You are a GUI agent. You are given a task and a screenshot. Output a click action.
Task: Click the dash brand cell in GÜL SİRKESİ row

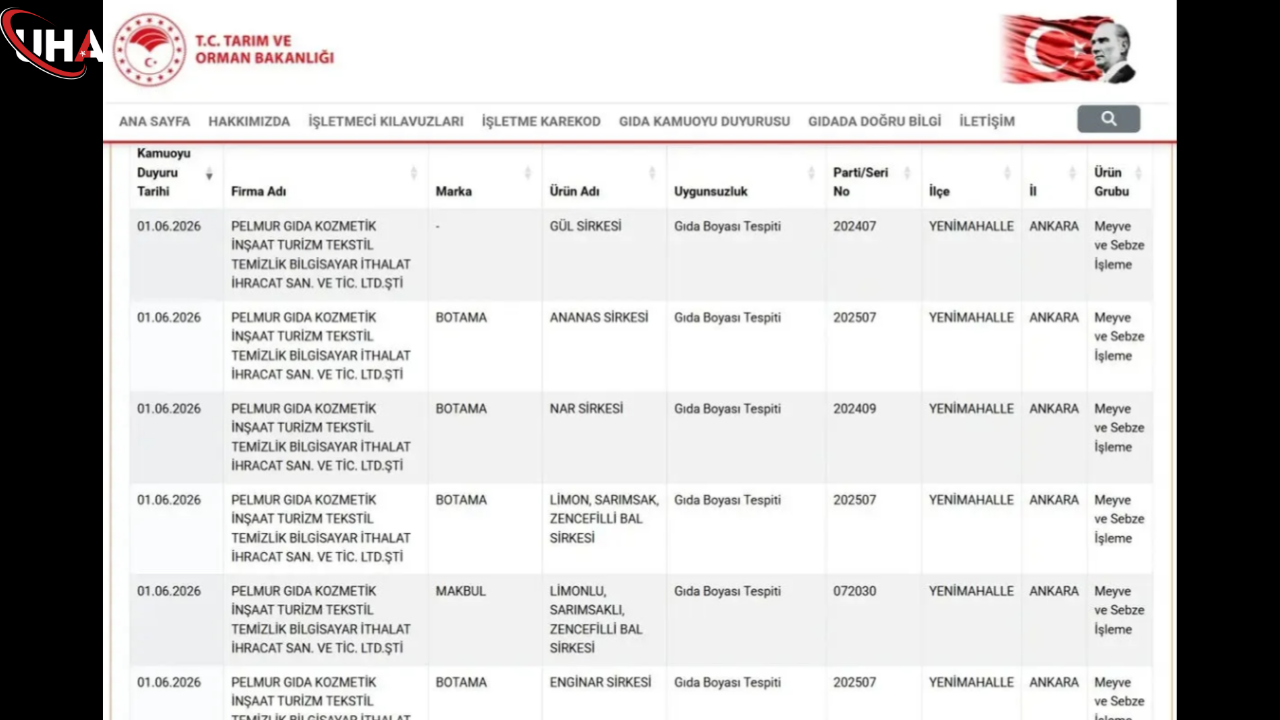[438, 226]
